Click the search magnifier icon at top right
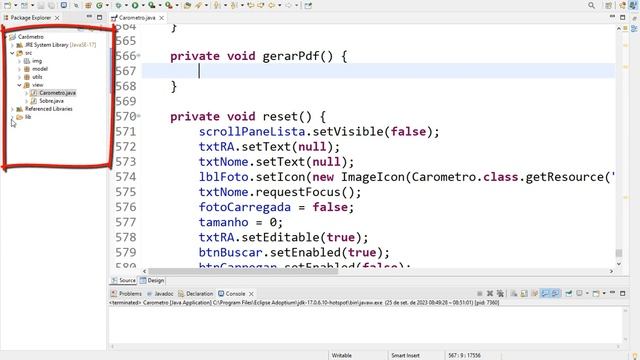Image resolution: width=640 pixels, height=360 pixels. pos(591,5)
